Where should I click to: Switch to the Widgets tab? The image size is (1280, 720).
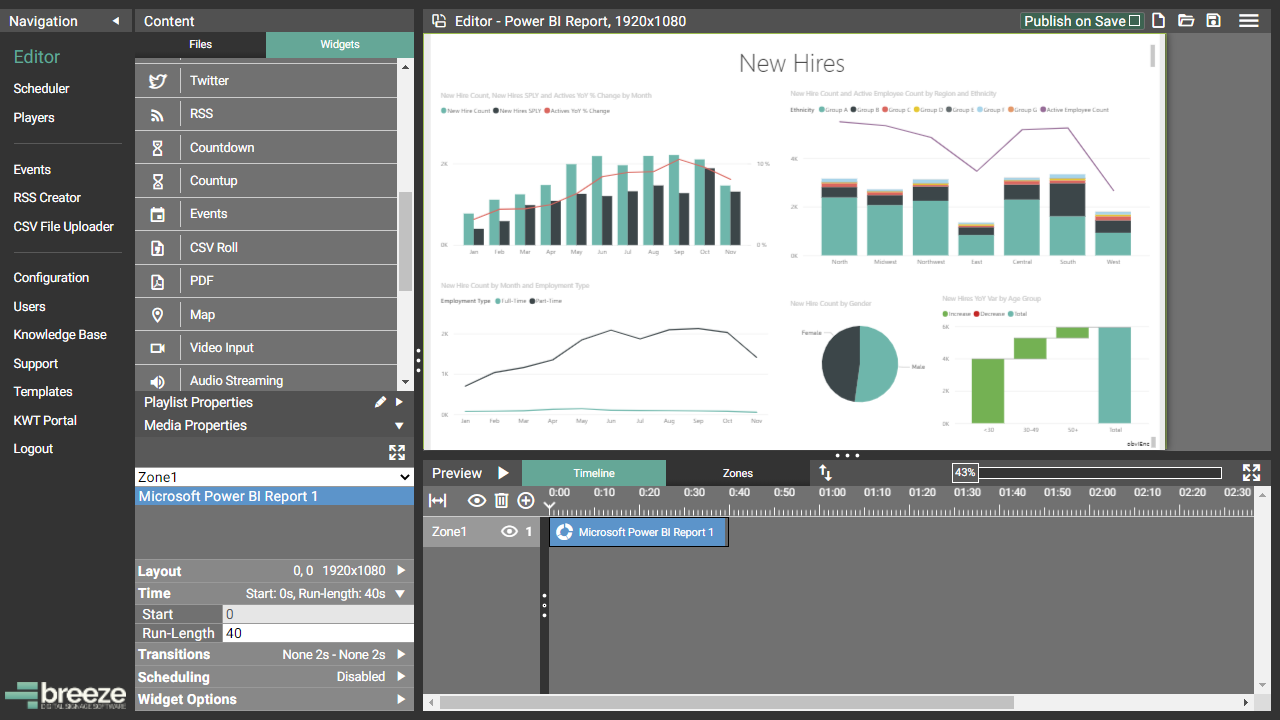340,45
